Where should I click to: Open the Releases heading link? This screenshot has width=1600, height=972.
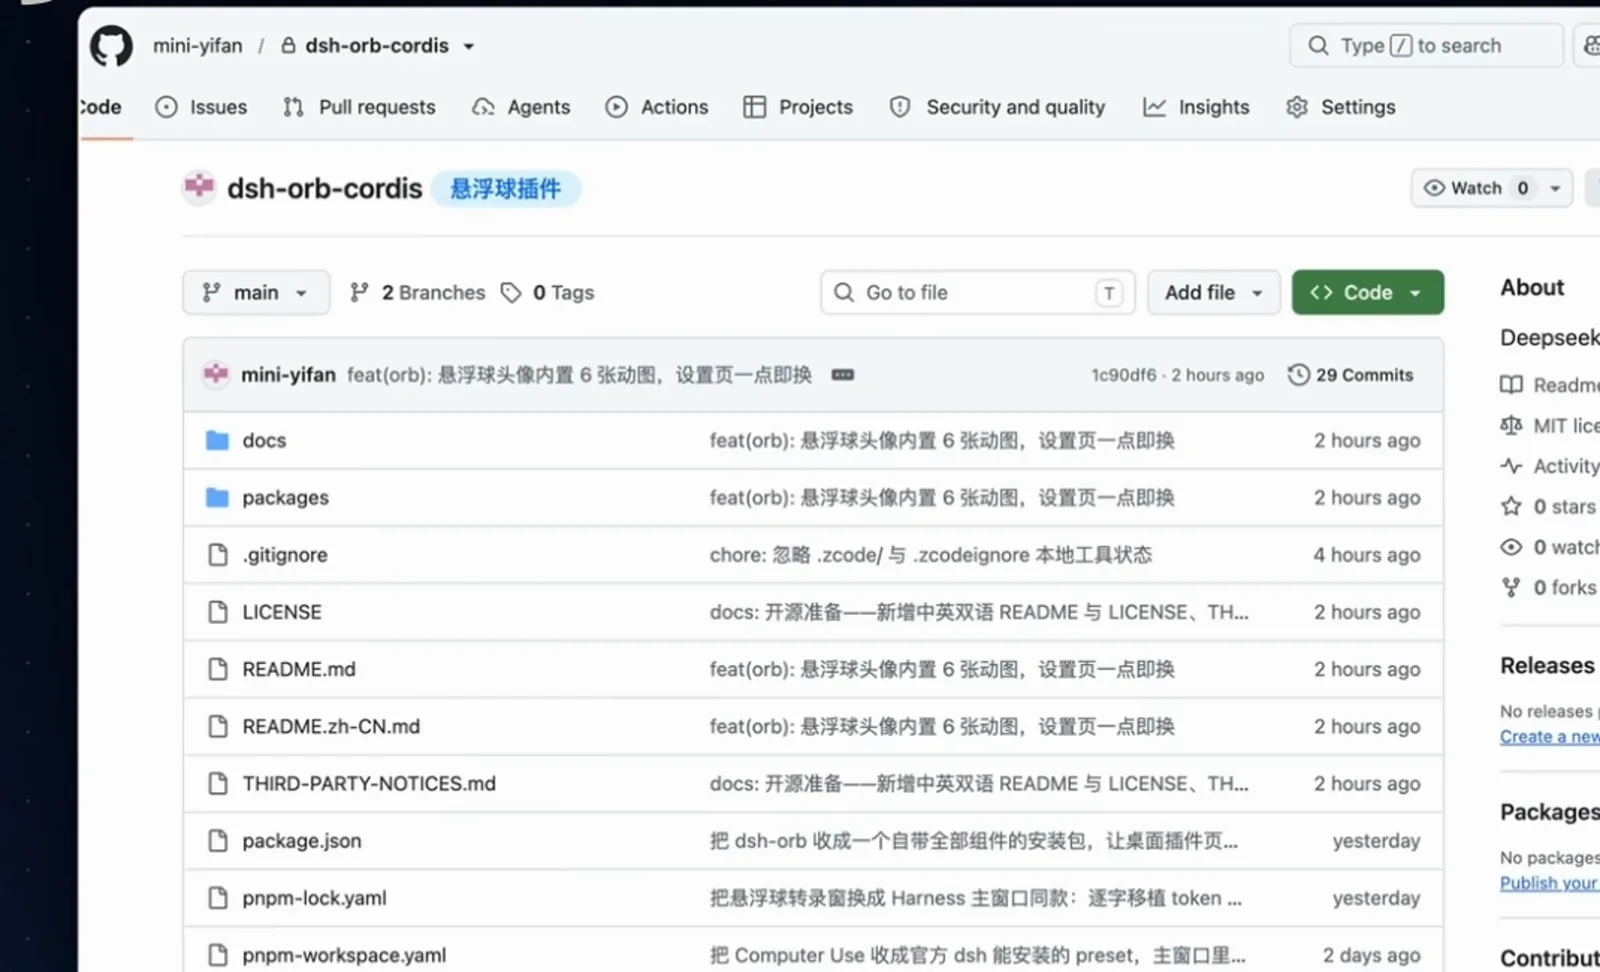click(1547, 665)
